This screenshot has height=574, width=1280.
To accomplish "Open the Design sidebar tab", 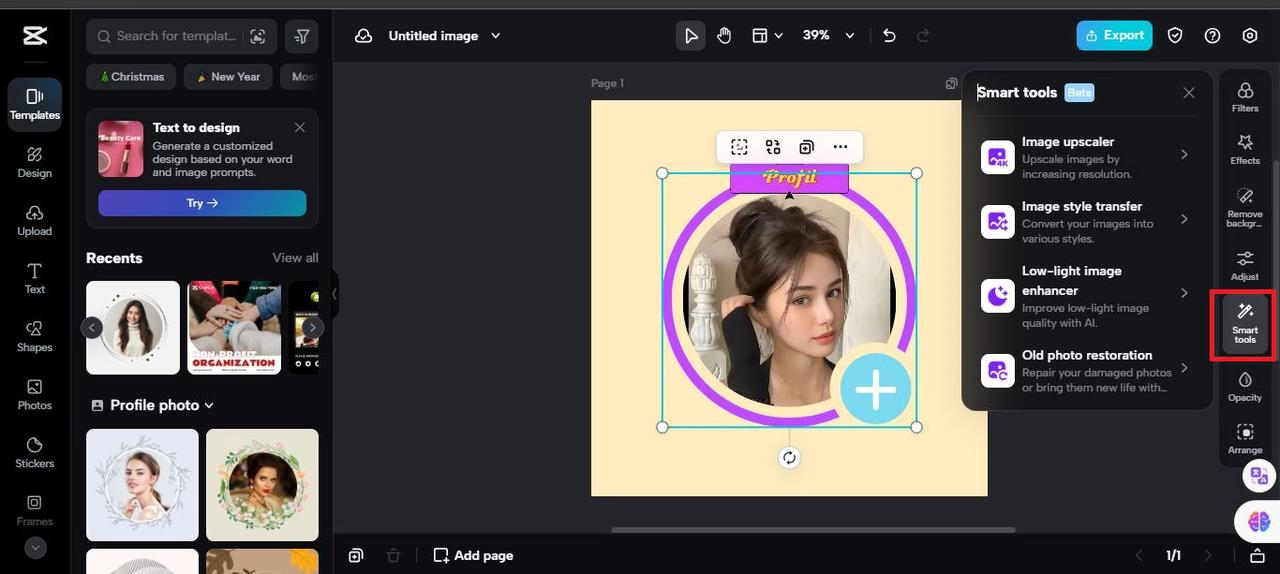I will pos(34,162).
